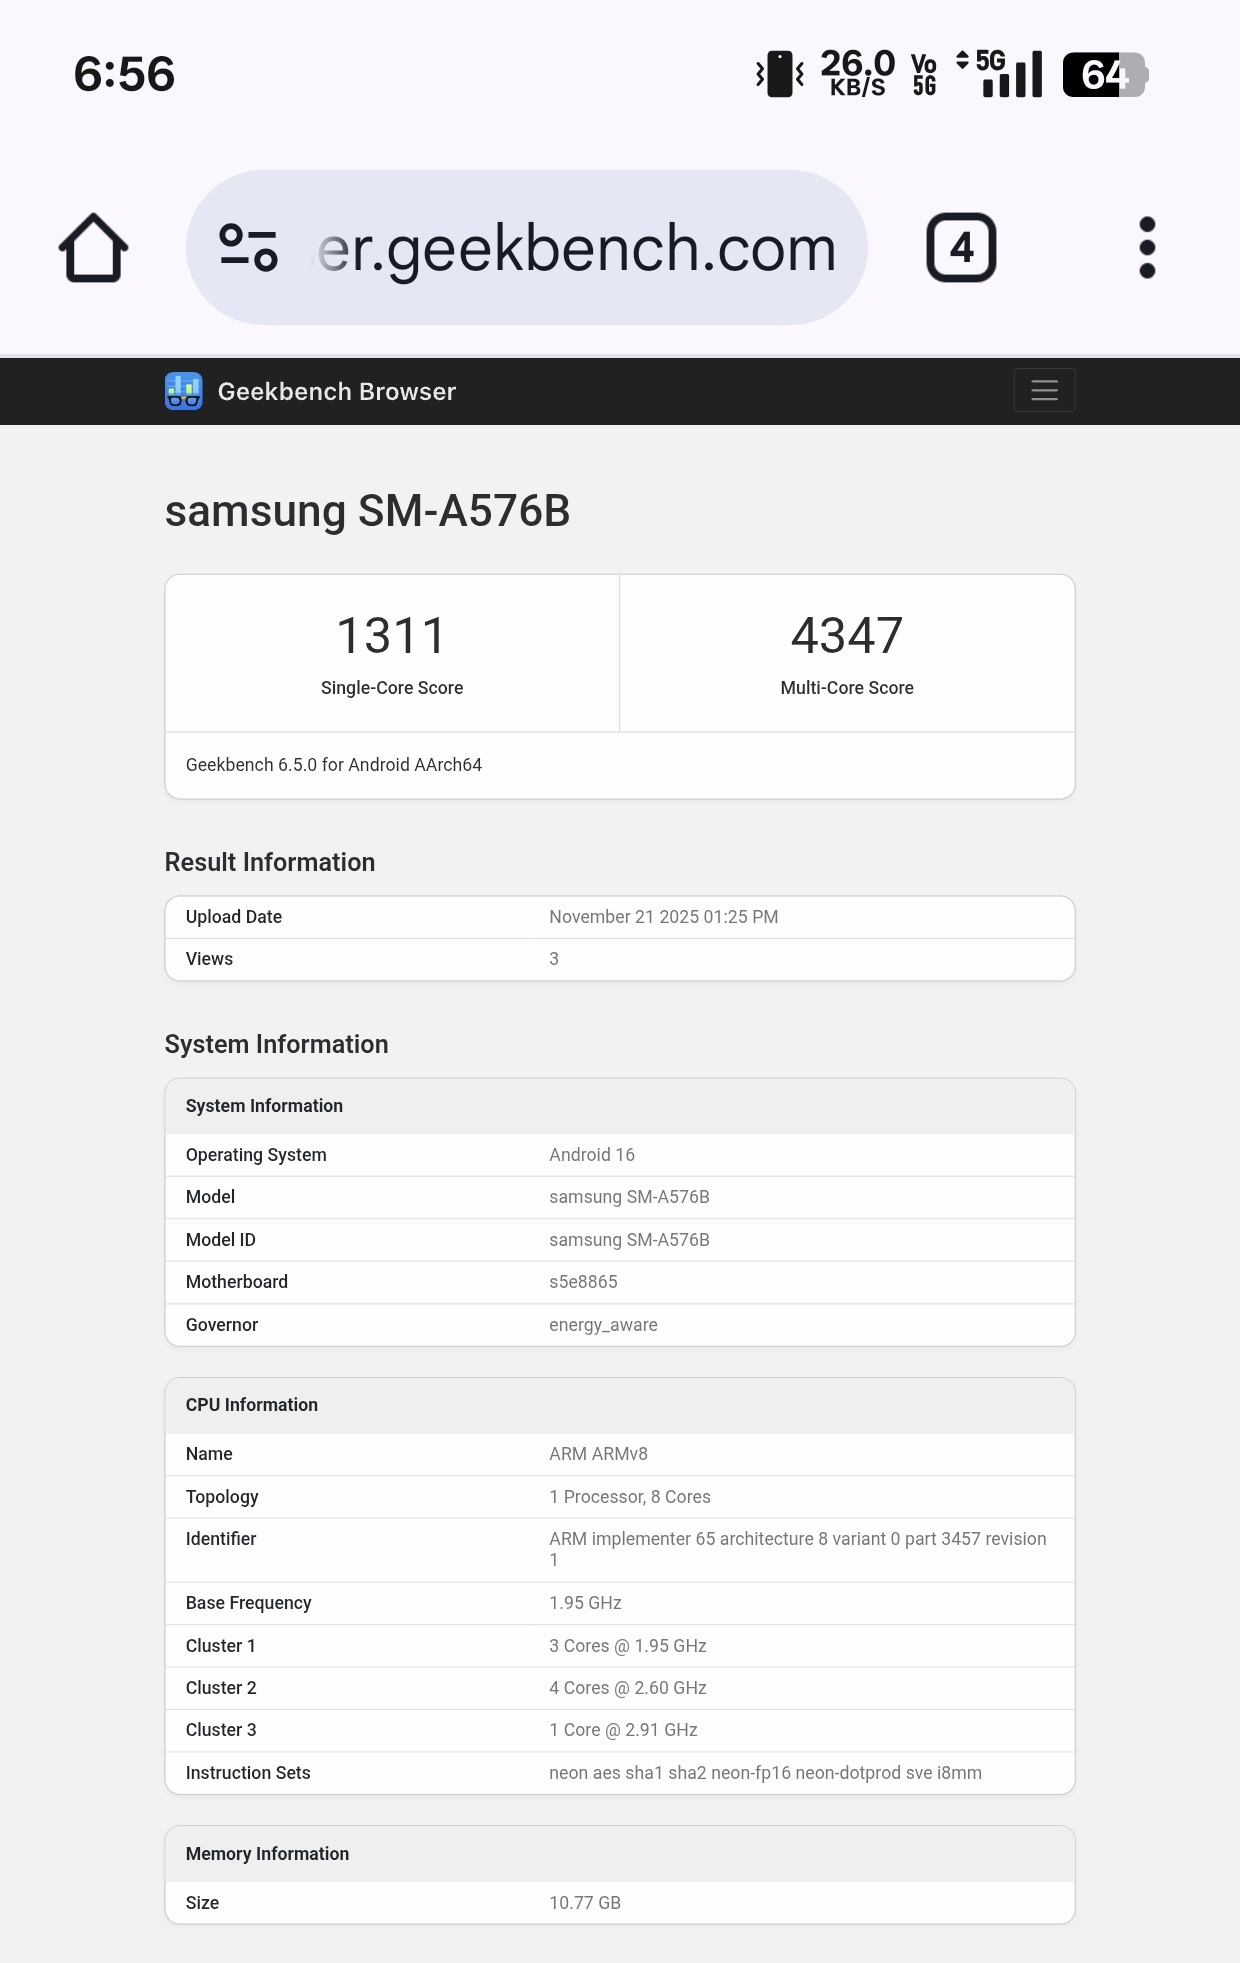Image resolution: width=1240 pixels, height=1963 pixels.
Task: Select the instruction sets value neon aes sha1
Action: point(765,1773)
